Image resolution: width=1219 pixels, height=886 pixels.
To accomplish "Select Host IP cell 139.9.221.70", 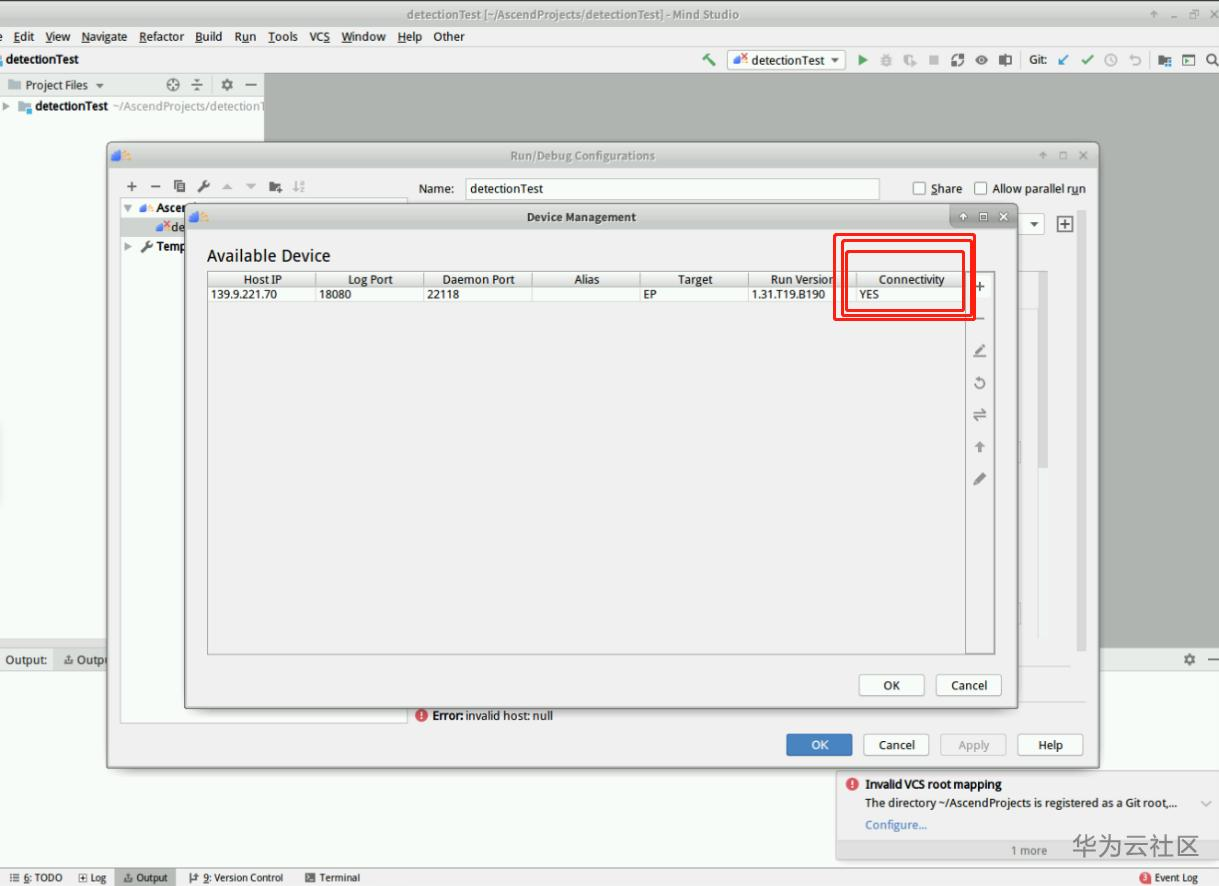I will click(262, 295).
